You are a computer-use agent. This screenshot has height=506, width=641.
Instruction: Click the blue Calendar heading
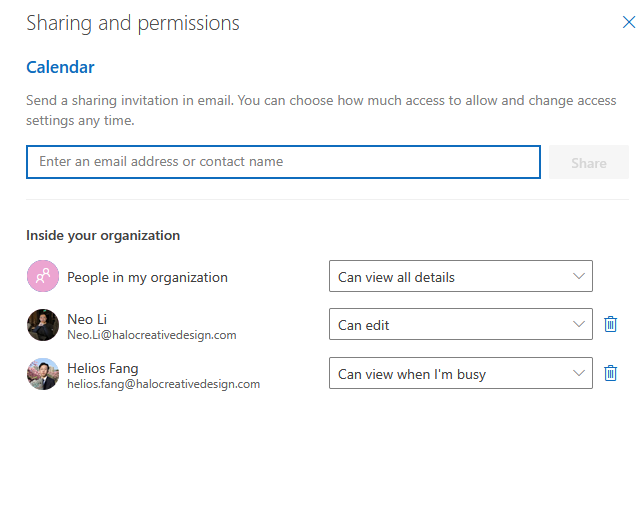point(60,68)
